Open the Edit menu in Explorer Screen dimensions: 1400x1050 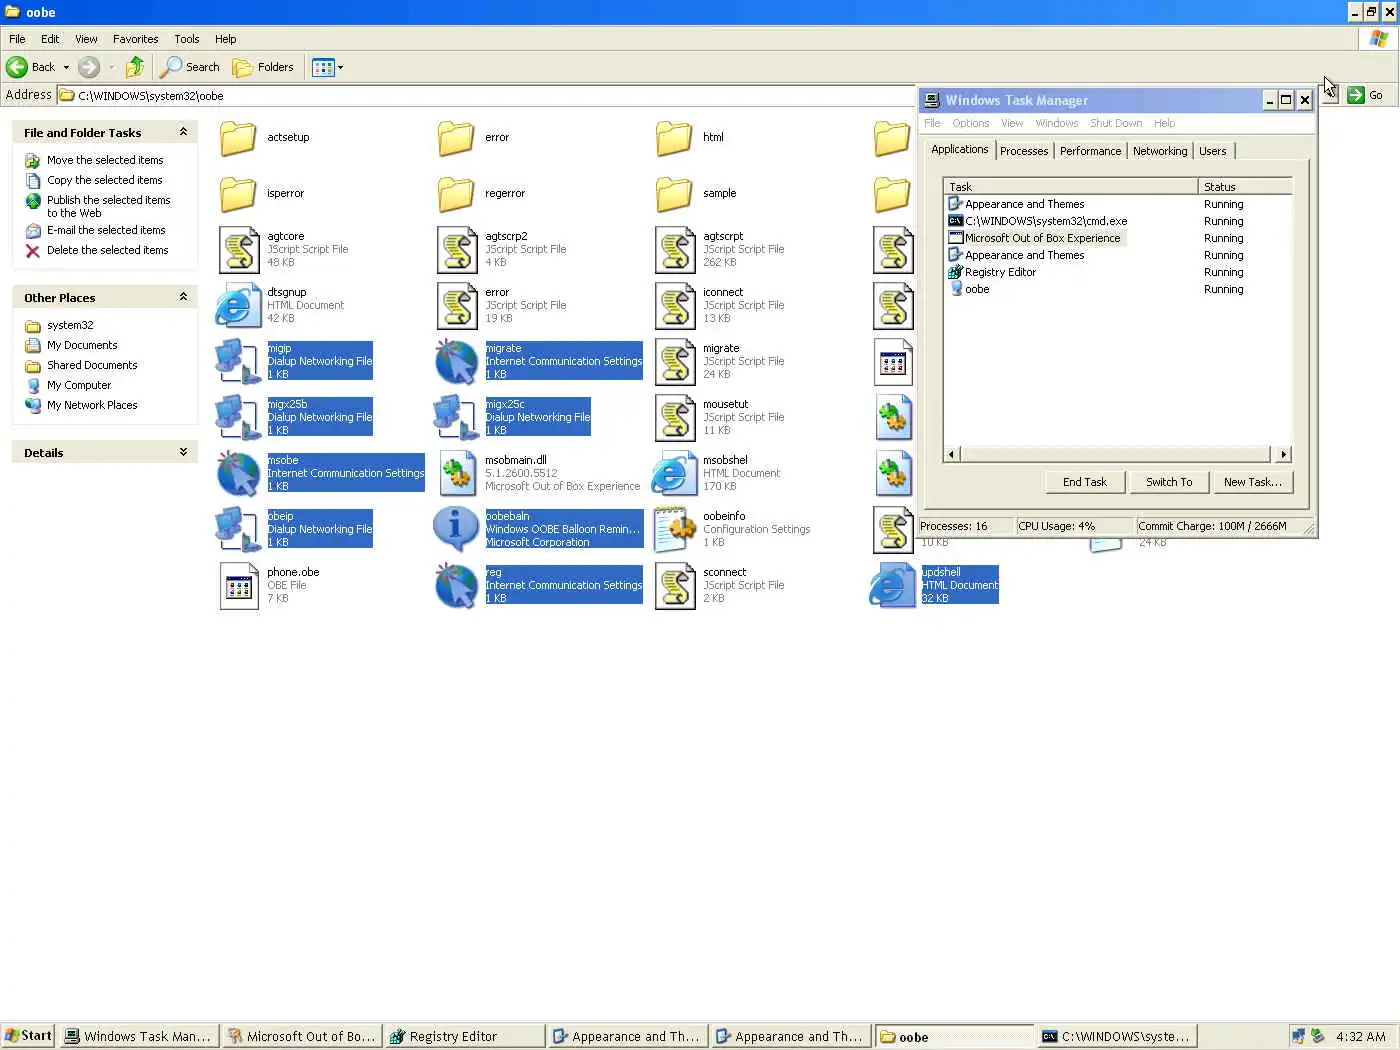coord(50,39)
